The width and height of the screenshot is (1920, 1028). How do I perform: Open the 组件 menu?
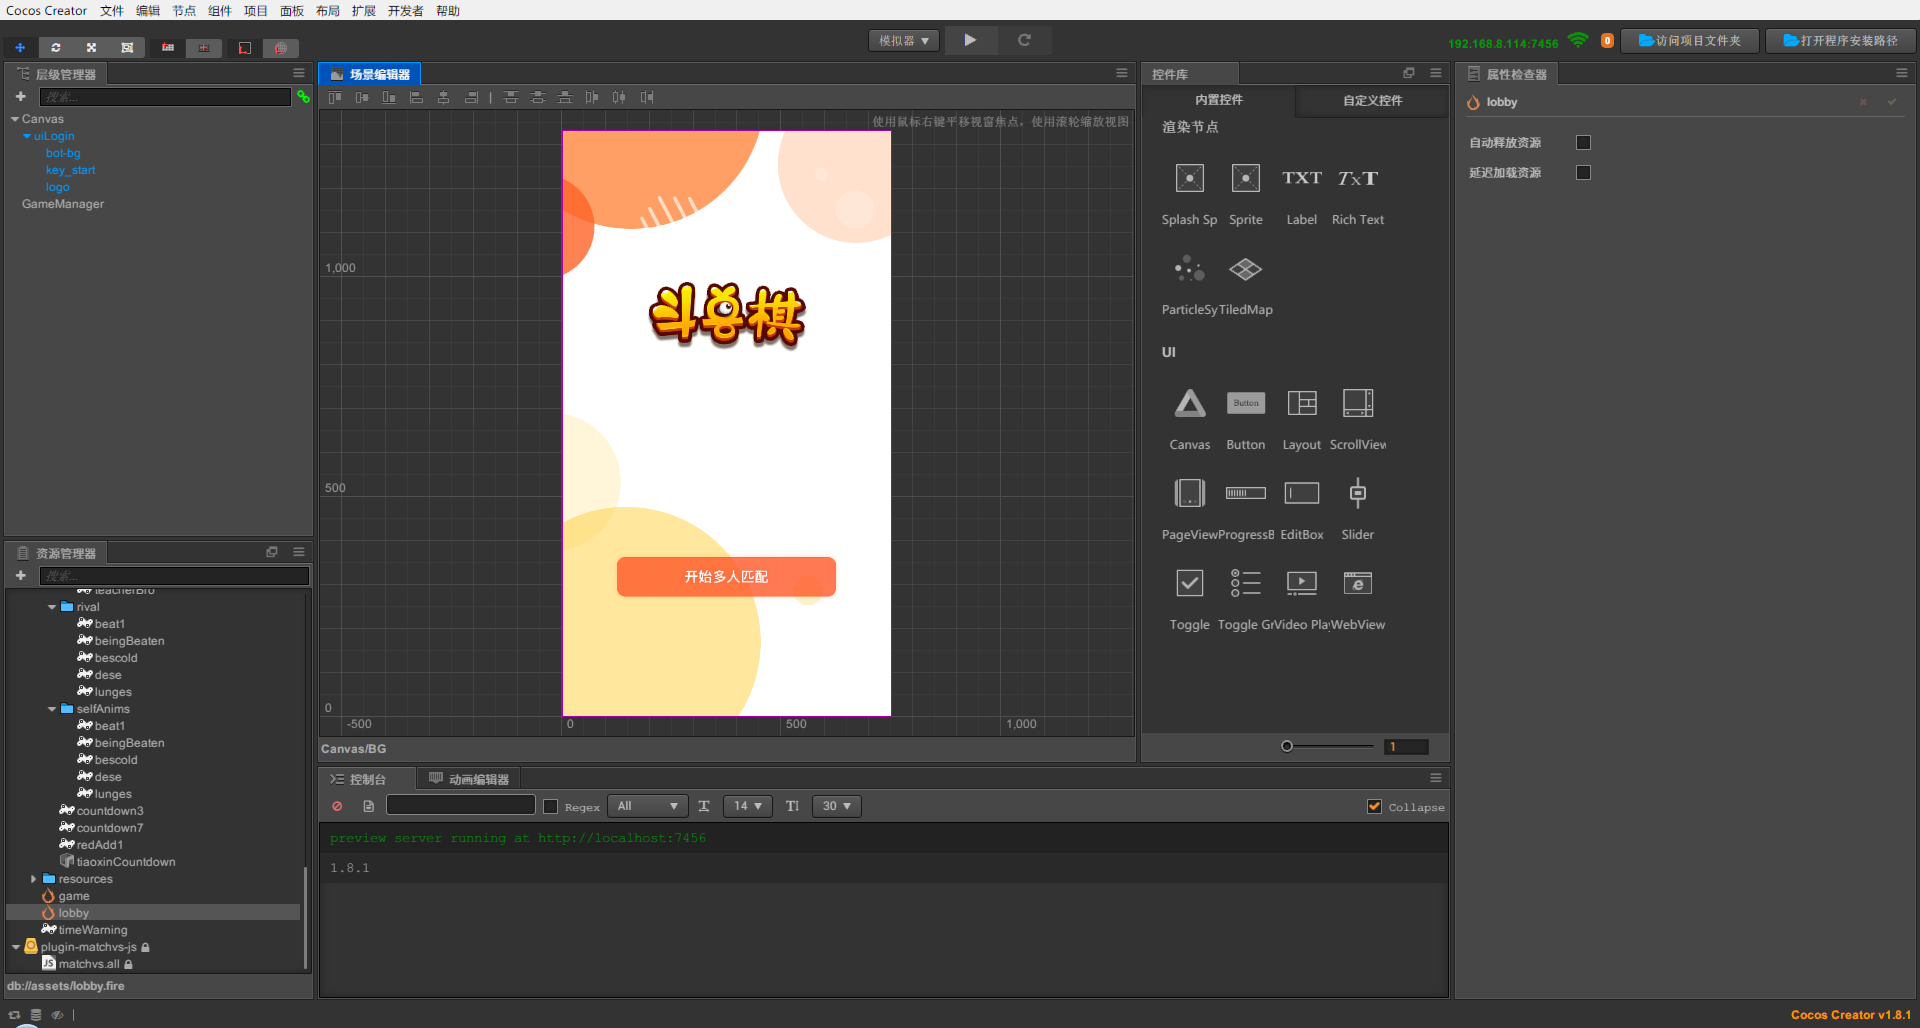pyautogui.click(x=219, y=11)
